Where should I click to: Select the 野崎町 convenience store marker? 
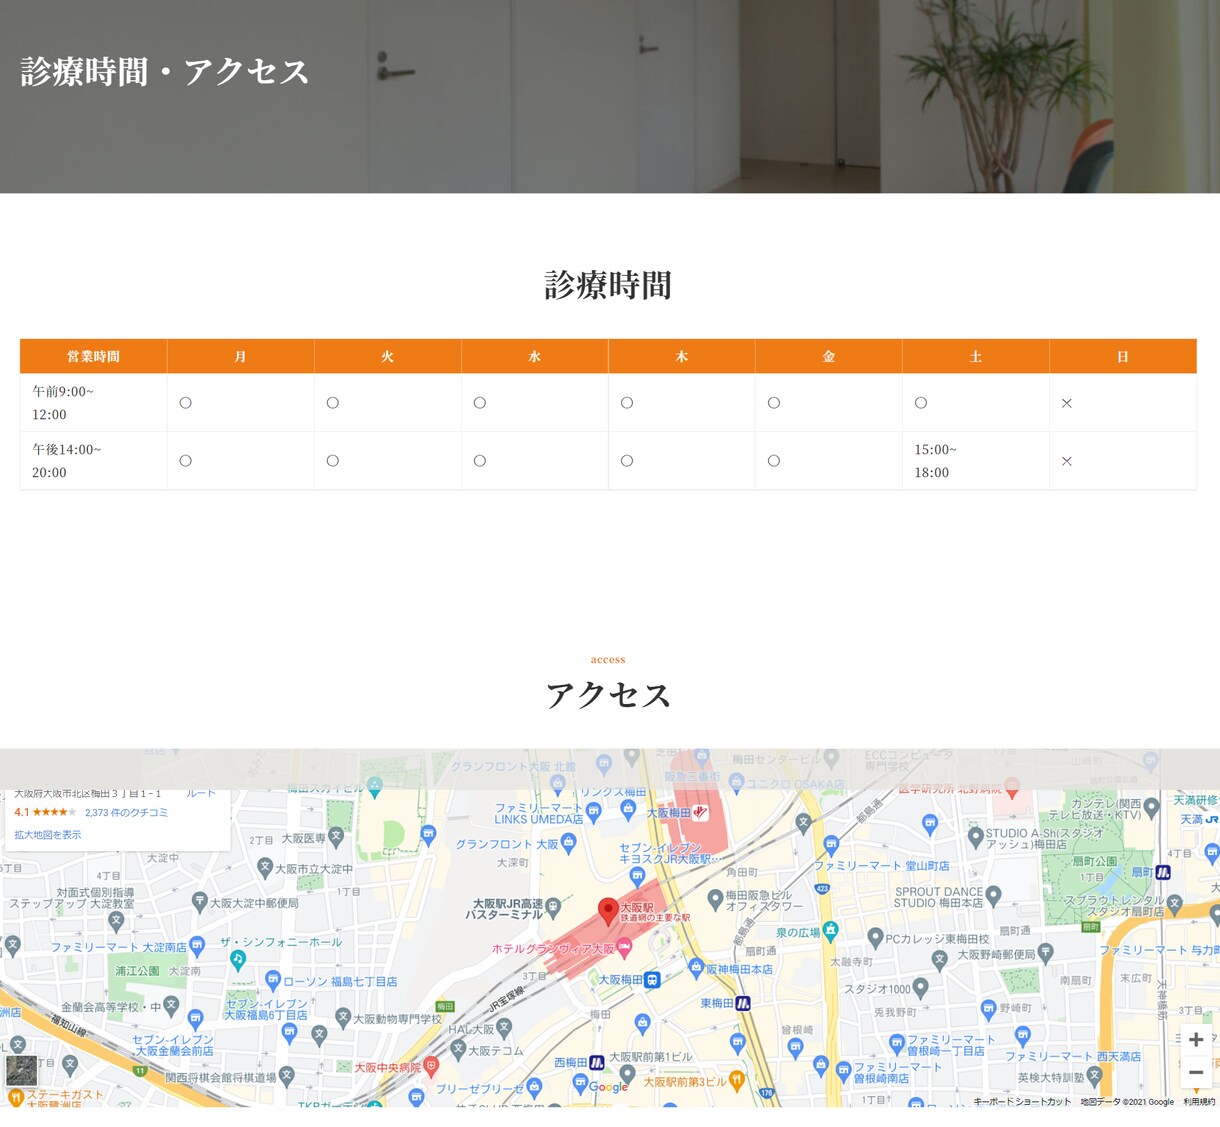989,1009
